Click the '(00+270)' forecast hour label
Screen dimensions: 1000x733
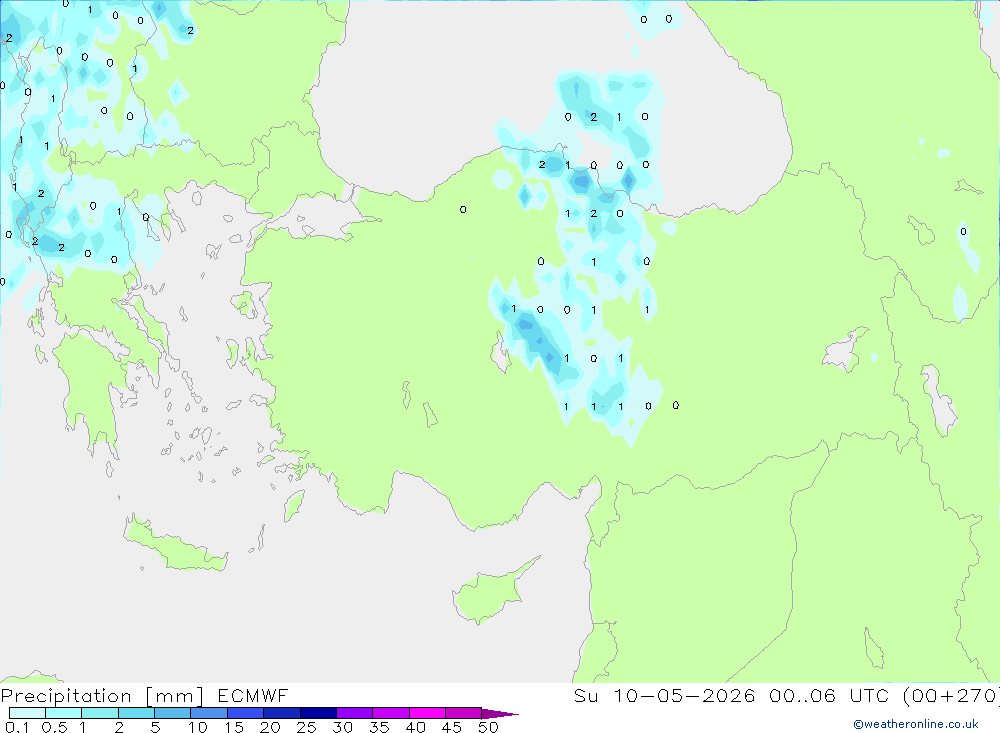(x=951, y=696)
